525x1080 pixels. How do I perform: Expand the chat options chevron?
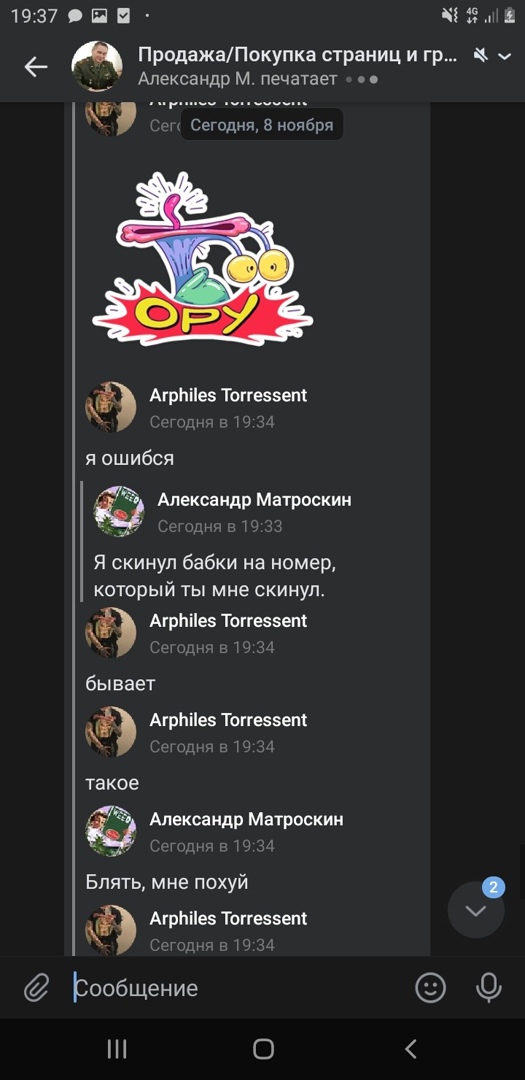505,56
